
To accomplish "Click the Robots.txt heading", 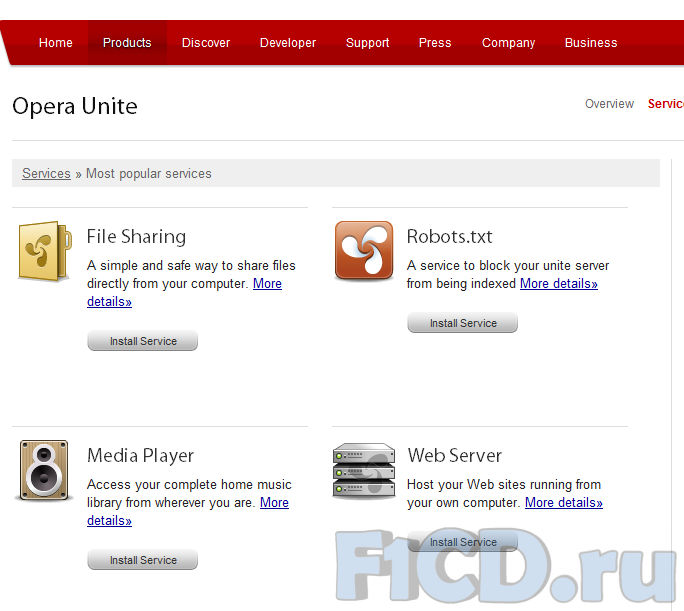I will (x=449, y=237).
